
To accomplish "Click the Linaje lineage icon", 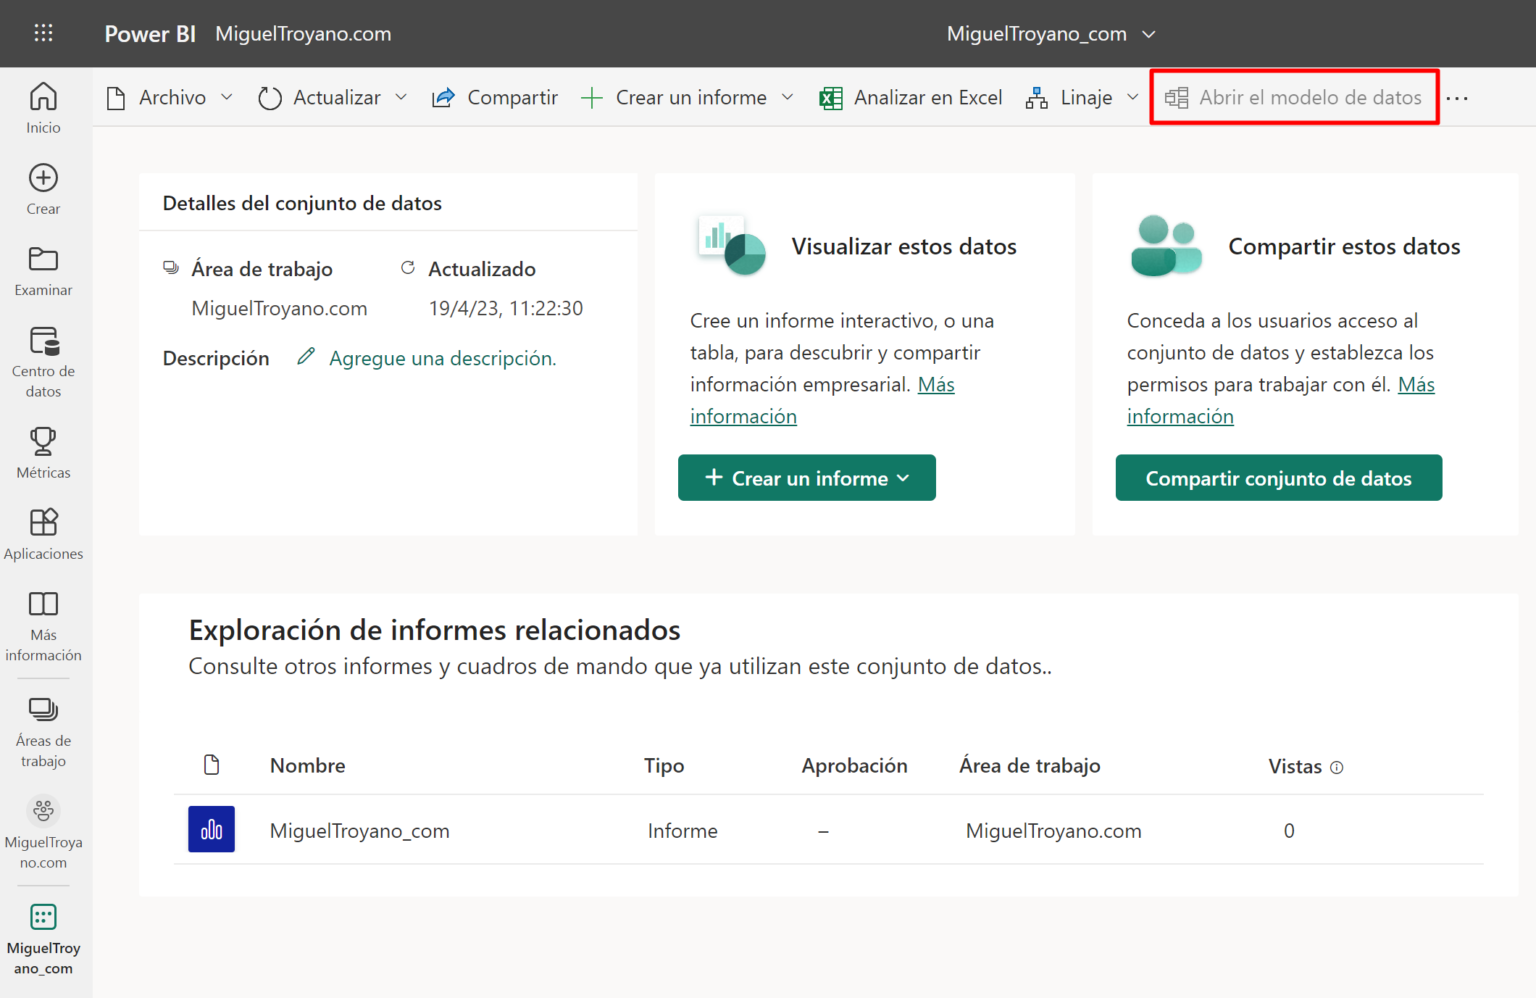I will coord(1037,98).
